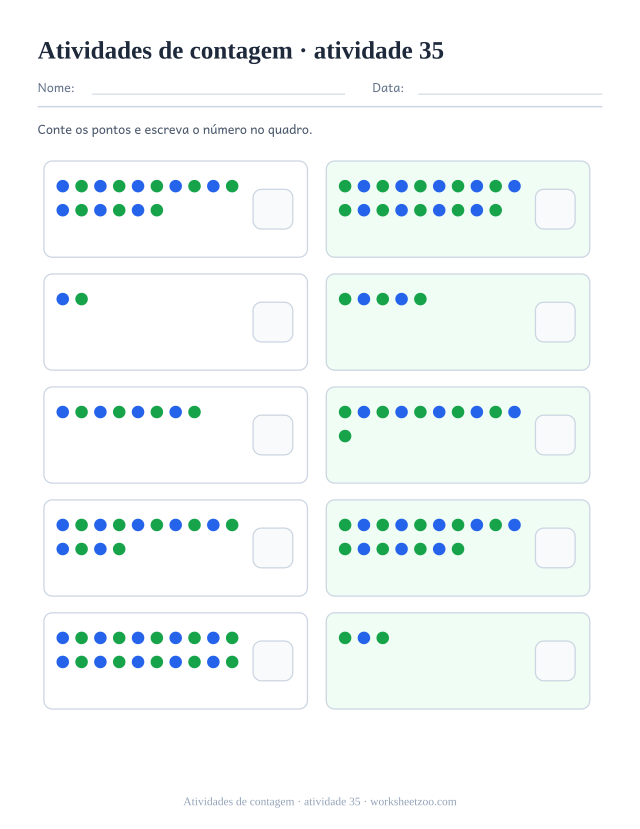
Task: Select the answer box beside the three dots
Action: point(555,661)
